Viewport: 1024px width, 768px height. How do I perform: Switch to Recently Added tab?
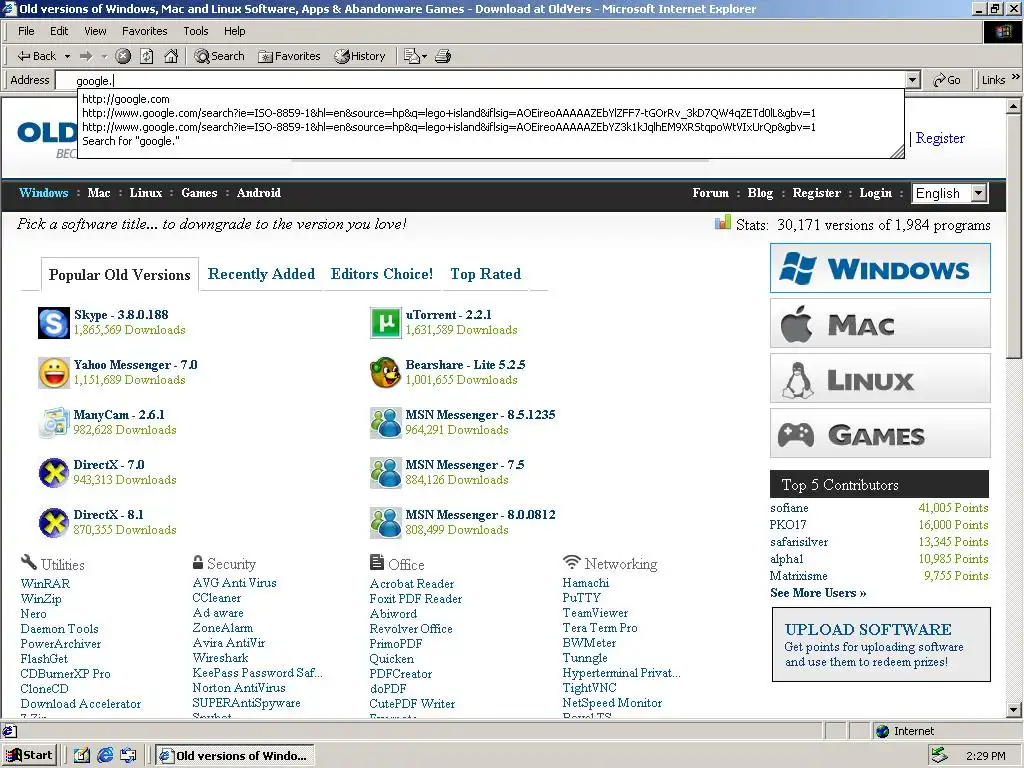tap(261, 274)
